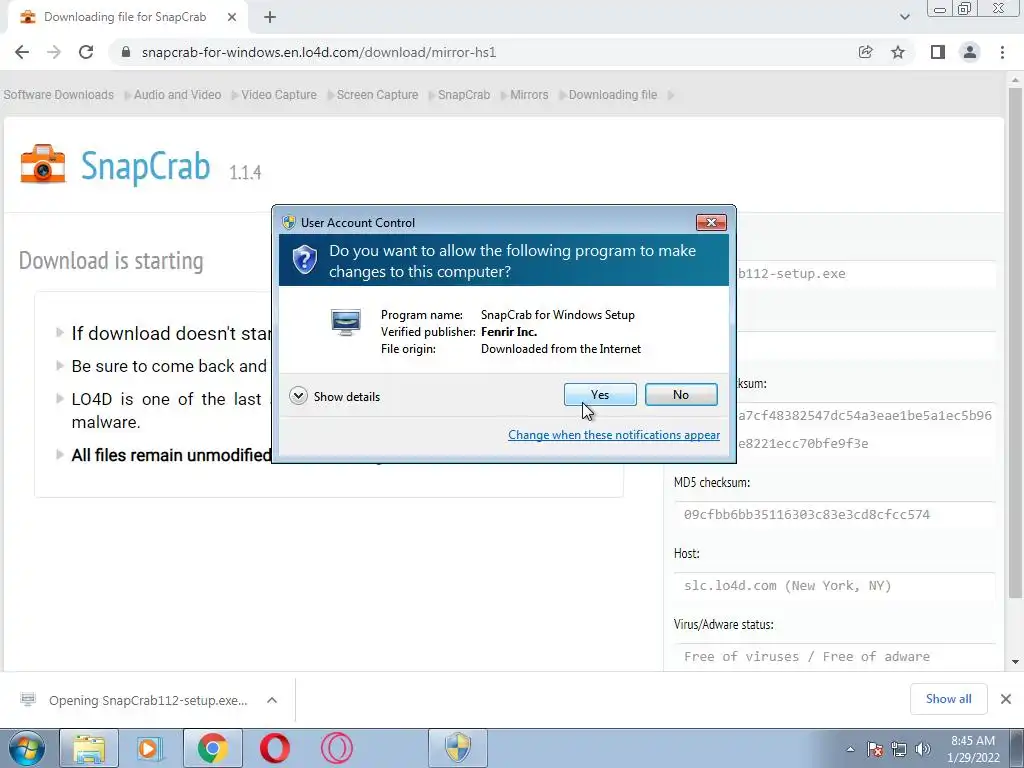Click volume speaker tray icon
Viewport: 1024px width, 768px height.
tap(923, 749)
